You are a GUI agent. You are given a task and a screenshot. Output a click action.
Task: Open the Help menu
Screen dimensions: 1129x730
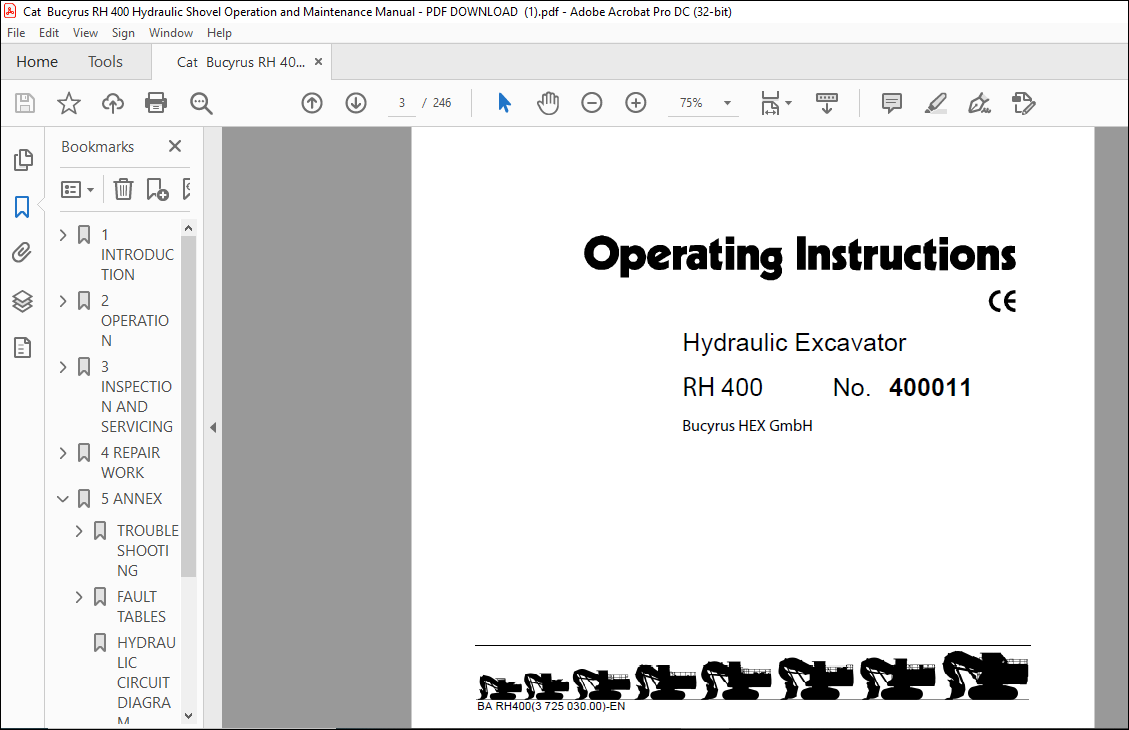(x=219, y=33)
